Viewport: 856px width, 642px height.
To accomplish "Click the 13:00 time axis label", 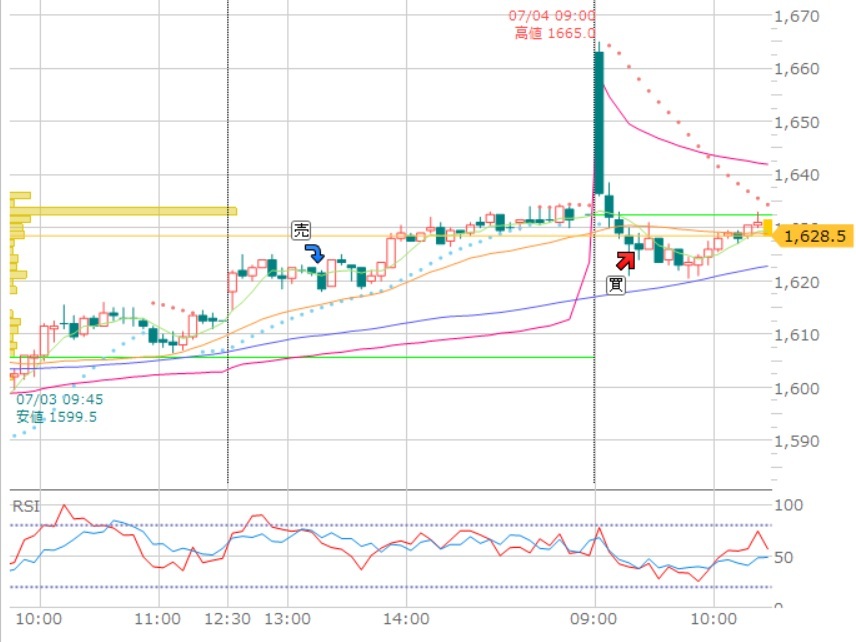I will pyautogui.click(x=288, y=619).
